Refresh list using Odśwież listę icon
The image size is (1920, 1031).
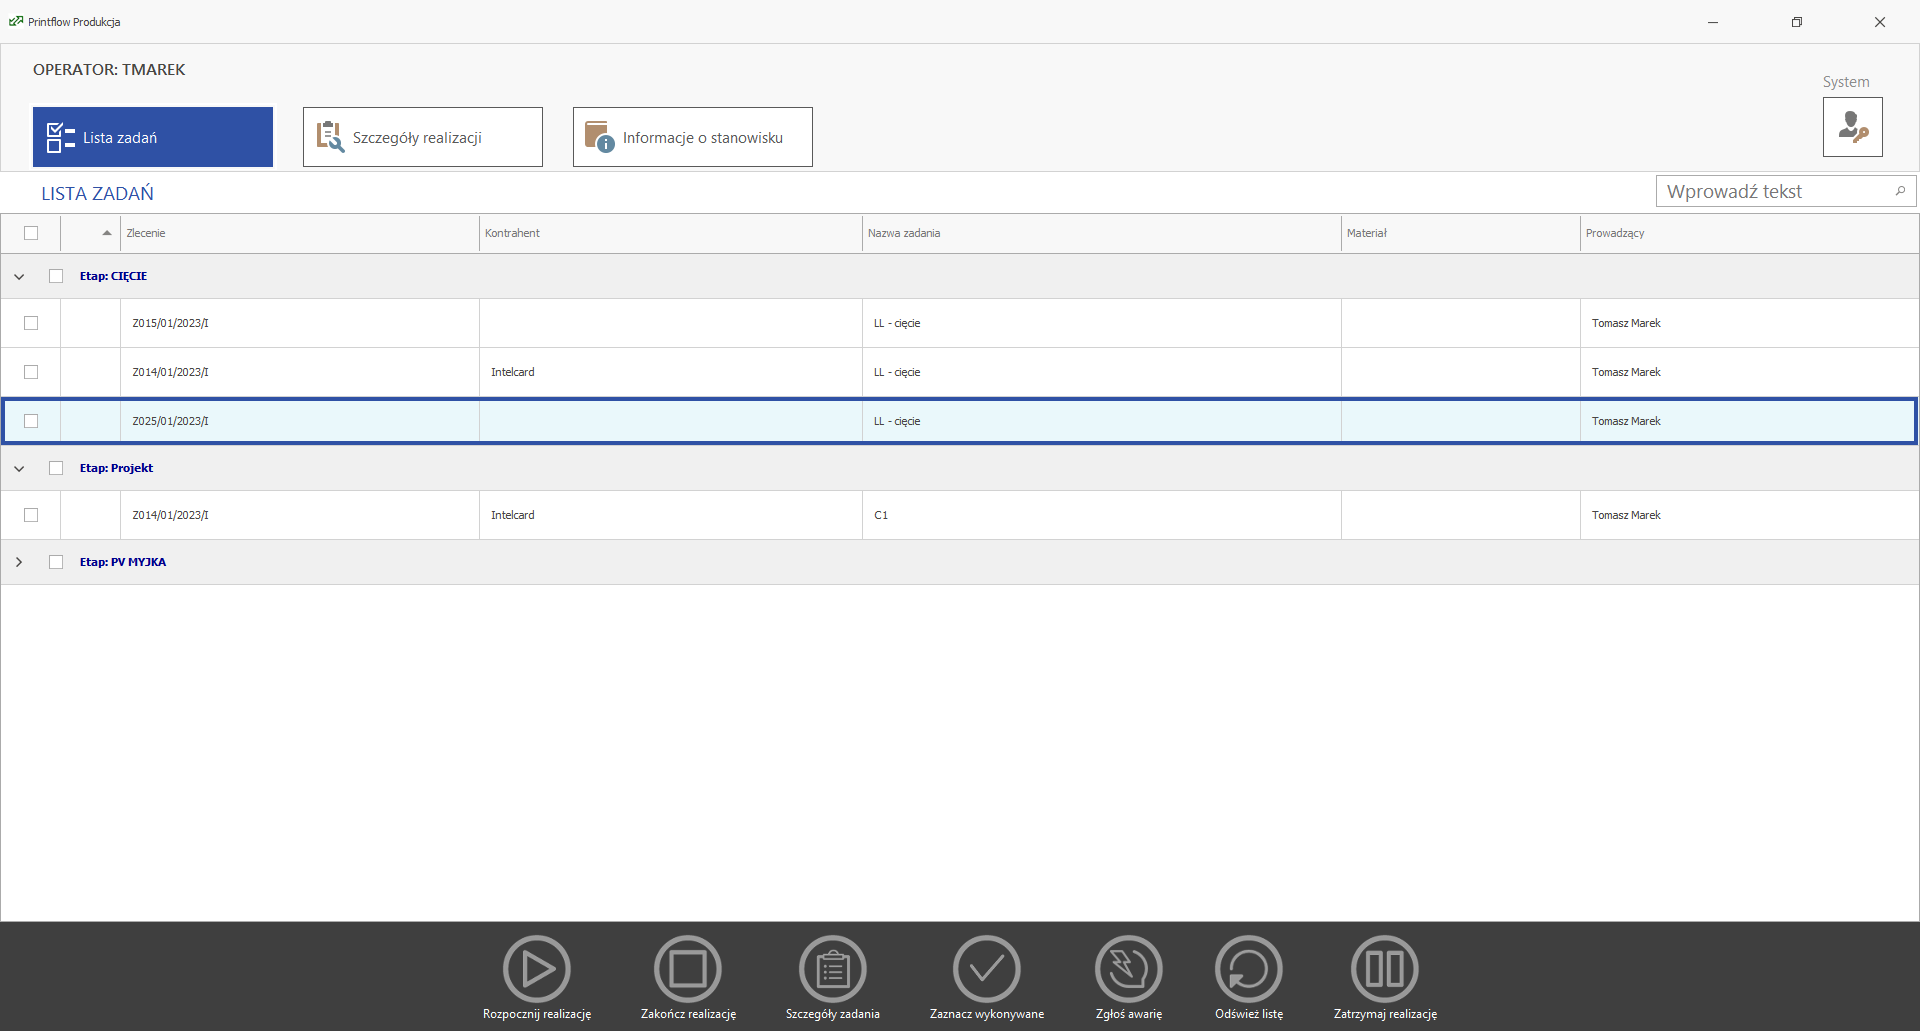(1248, 968)
